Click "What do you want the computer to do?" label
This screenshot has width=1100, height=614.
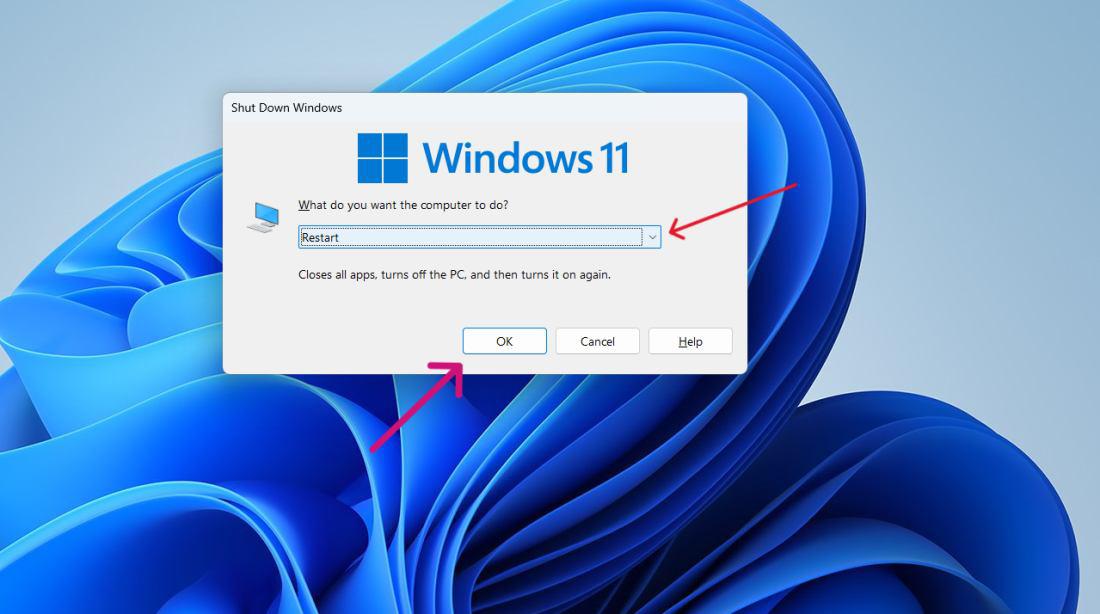[403, 205]
